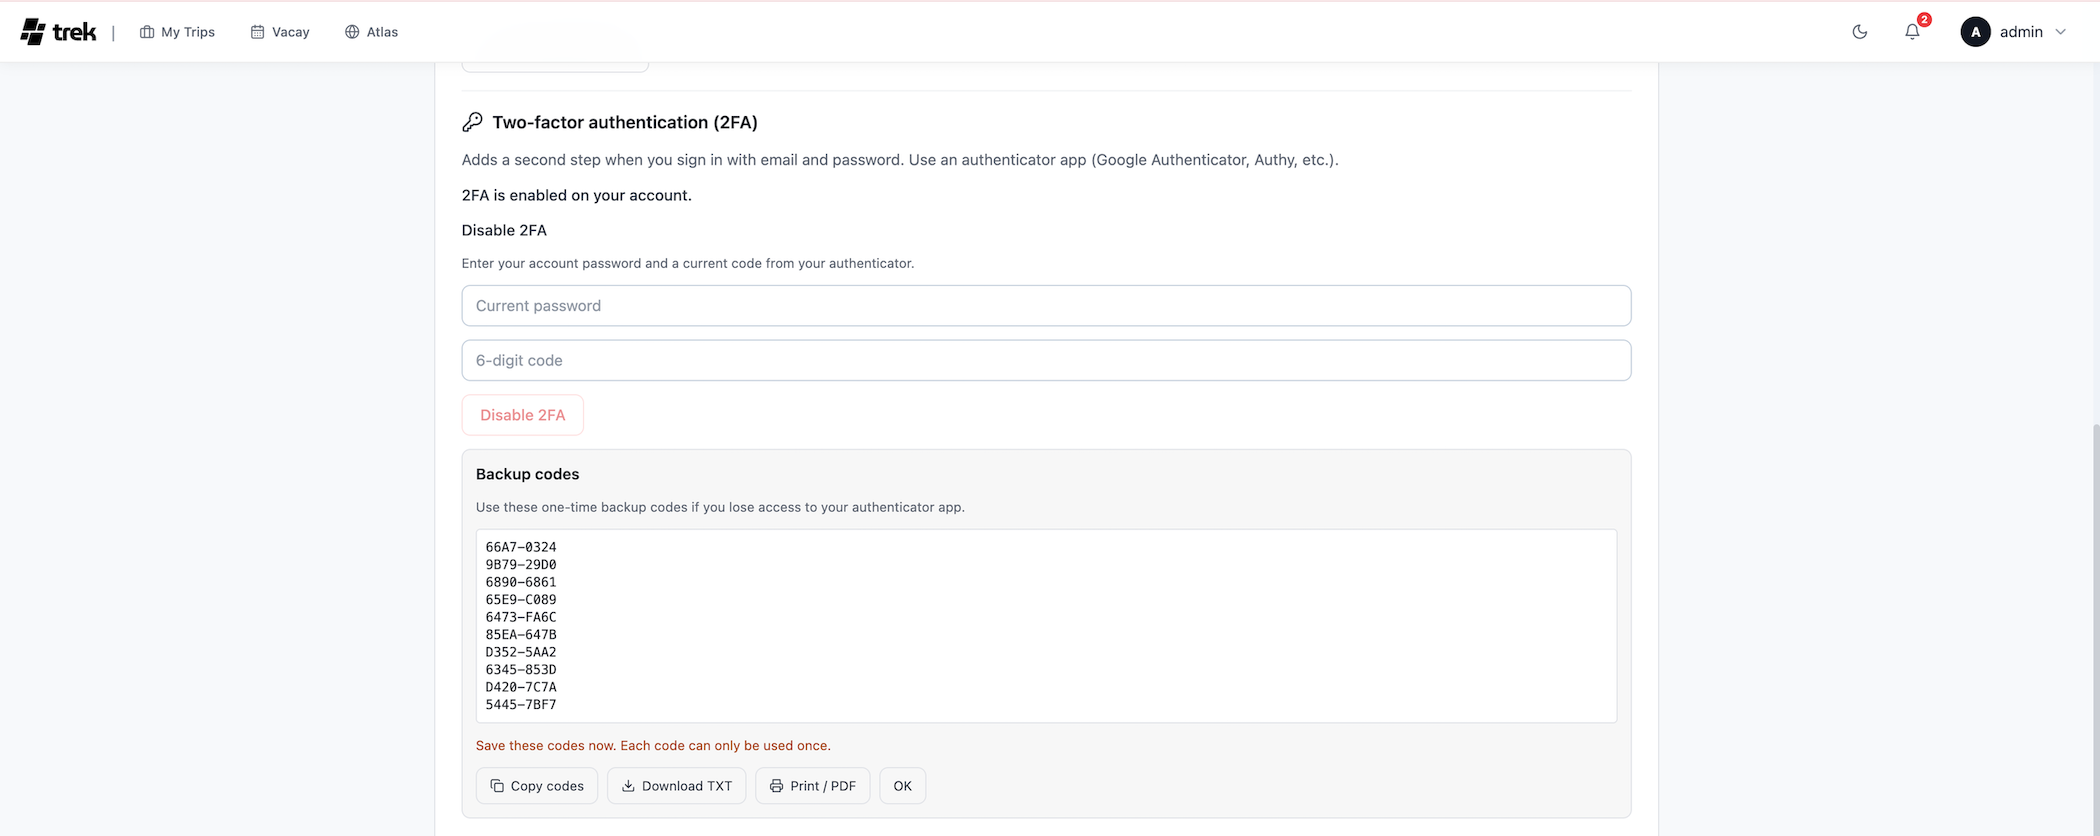Click the trek logo icon
2100x836 pixels.
pos(33,32)
